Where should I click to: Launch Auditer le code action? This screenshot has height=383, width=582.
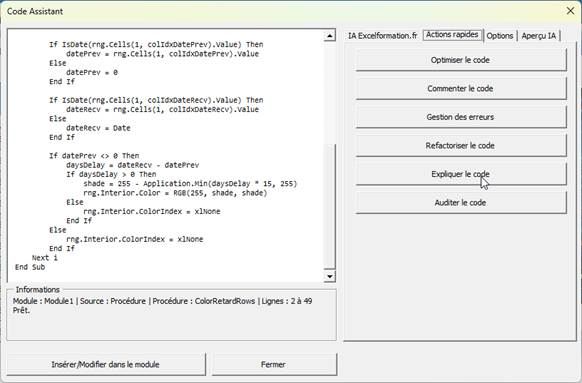coord(461,203)
